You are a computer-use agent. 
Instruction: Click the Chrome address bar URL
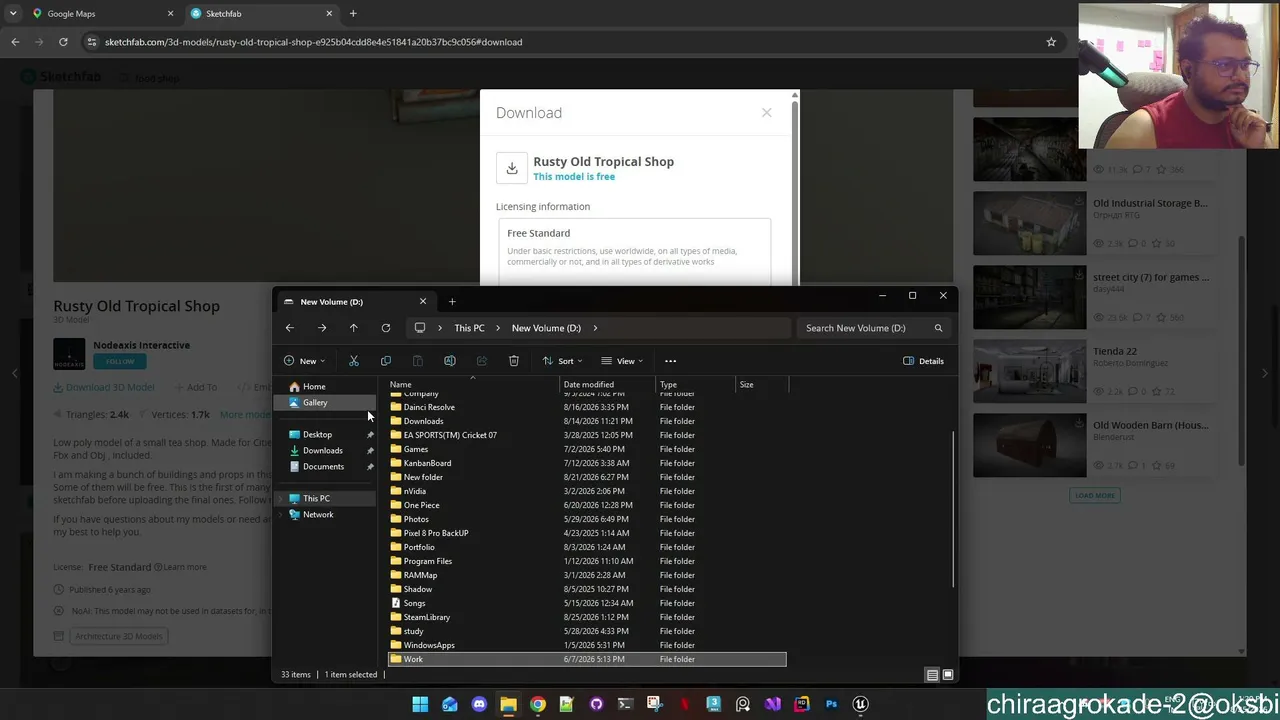[313, 42]
